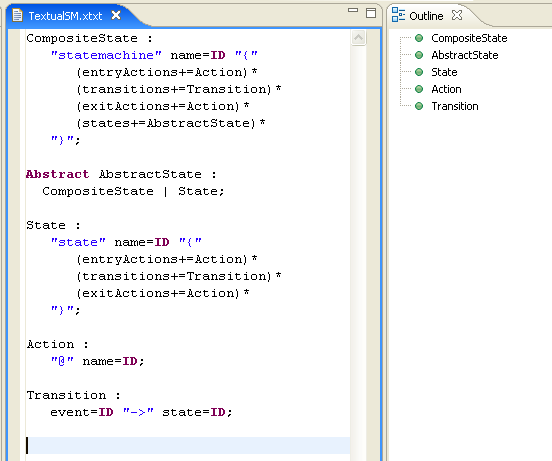Viewport: 552px width, 461px height.
Task: Click the TextualSM.xtxt file icon
Action: (17, 15)
